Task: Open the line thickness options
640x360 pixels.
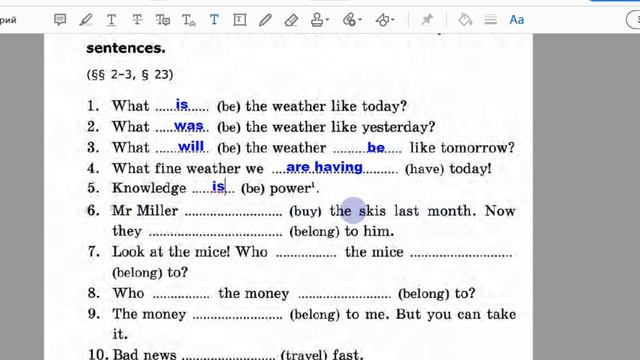Action: tap(491, 20)
